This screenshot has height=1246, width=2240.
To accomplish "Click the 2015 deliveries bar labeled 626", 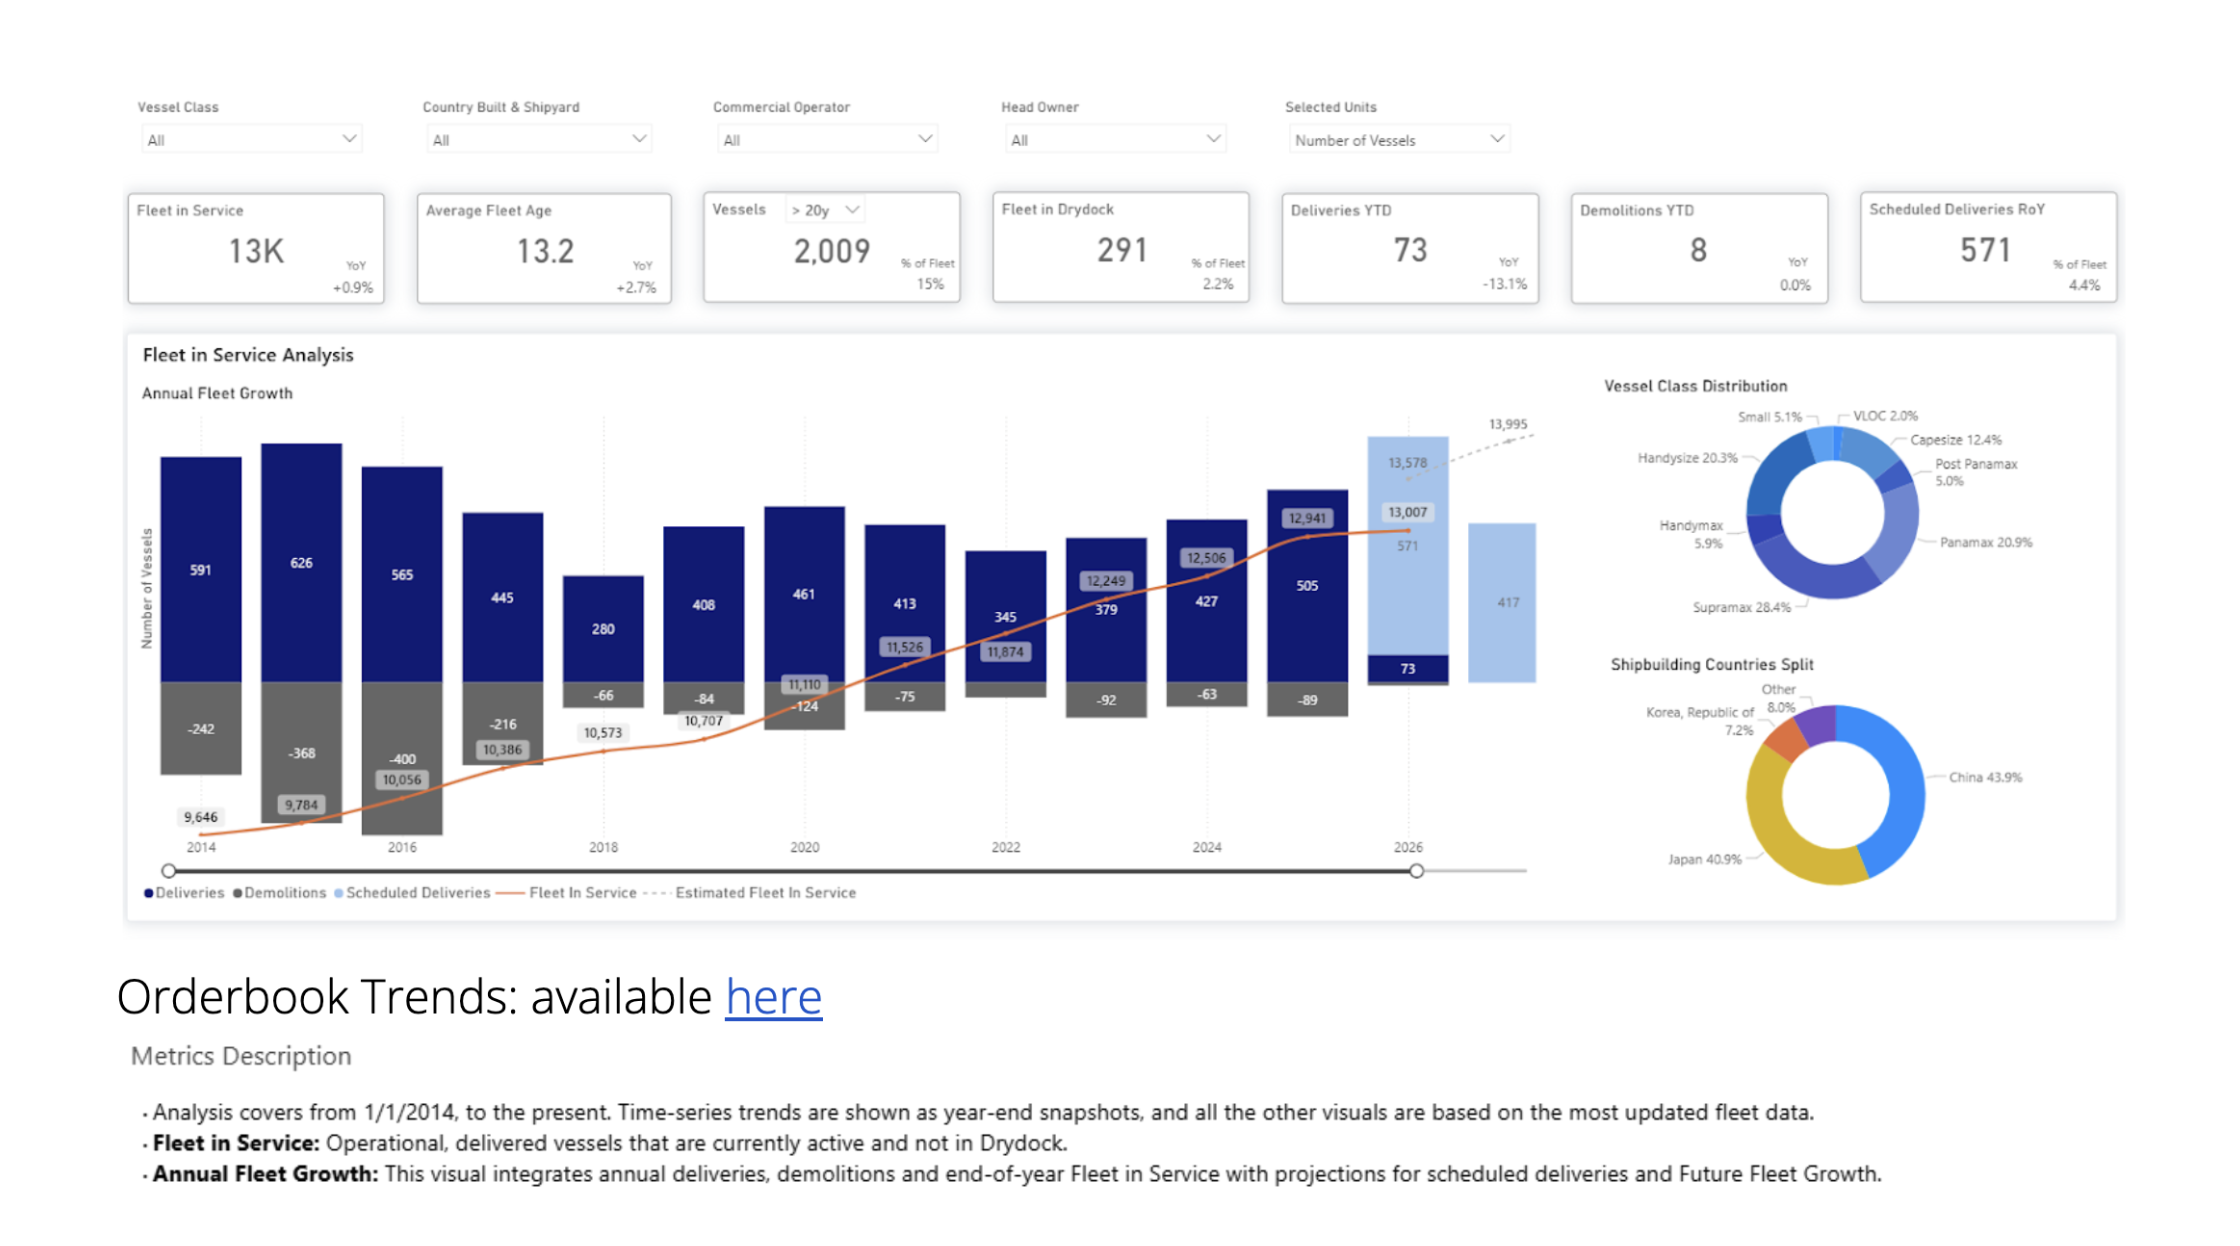I will 301,562.
